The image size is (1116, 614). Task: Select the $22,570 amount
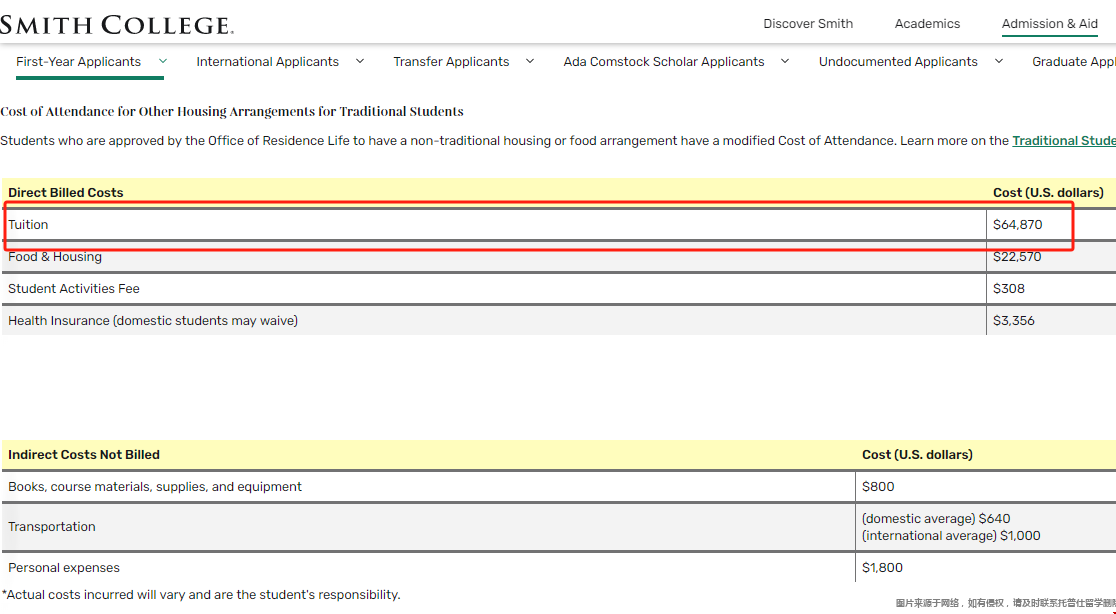1017,257
